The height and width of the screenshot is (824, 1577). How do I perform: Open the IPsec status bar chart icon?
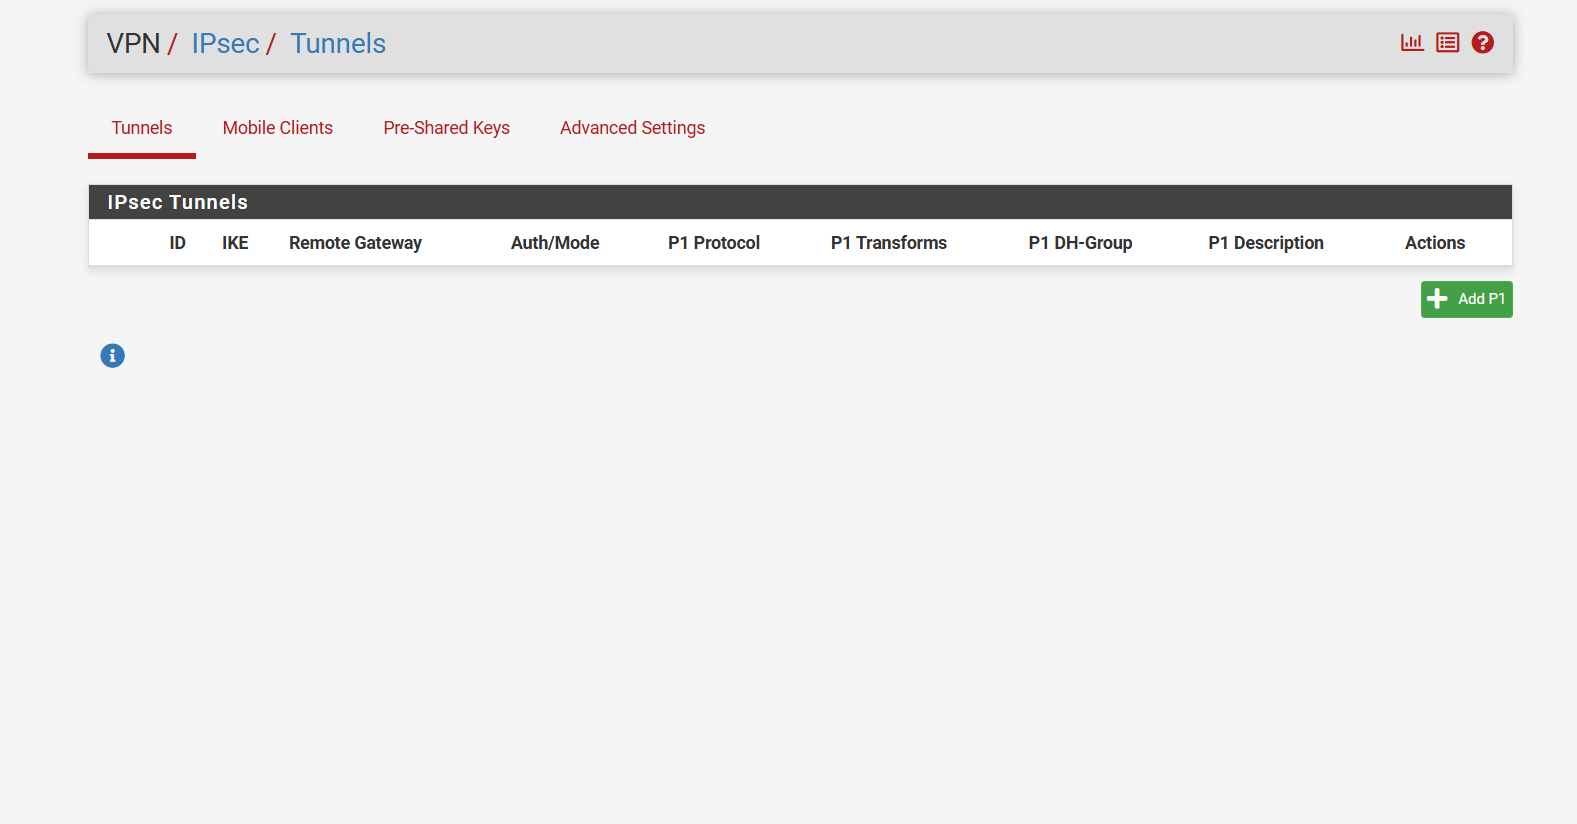[x=1411, y=43]
